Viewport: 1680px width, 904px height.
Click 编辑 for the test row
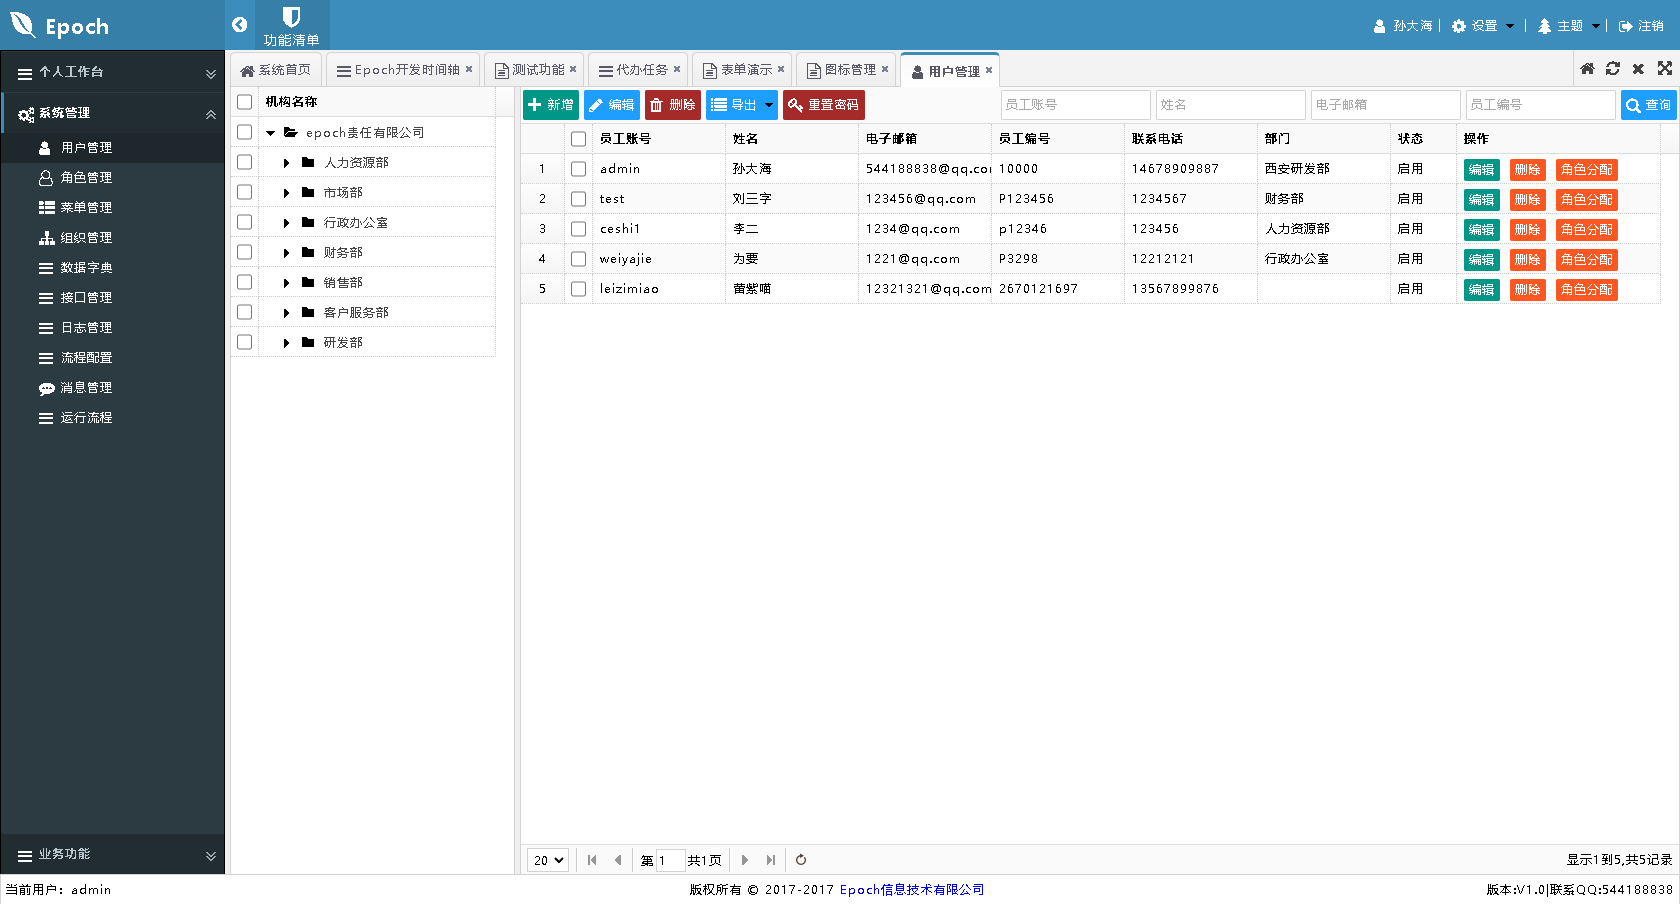[x=1481, y=200]
